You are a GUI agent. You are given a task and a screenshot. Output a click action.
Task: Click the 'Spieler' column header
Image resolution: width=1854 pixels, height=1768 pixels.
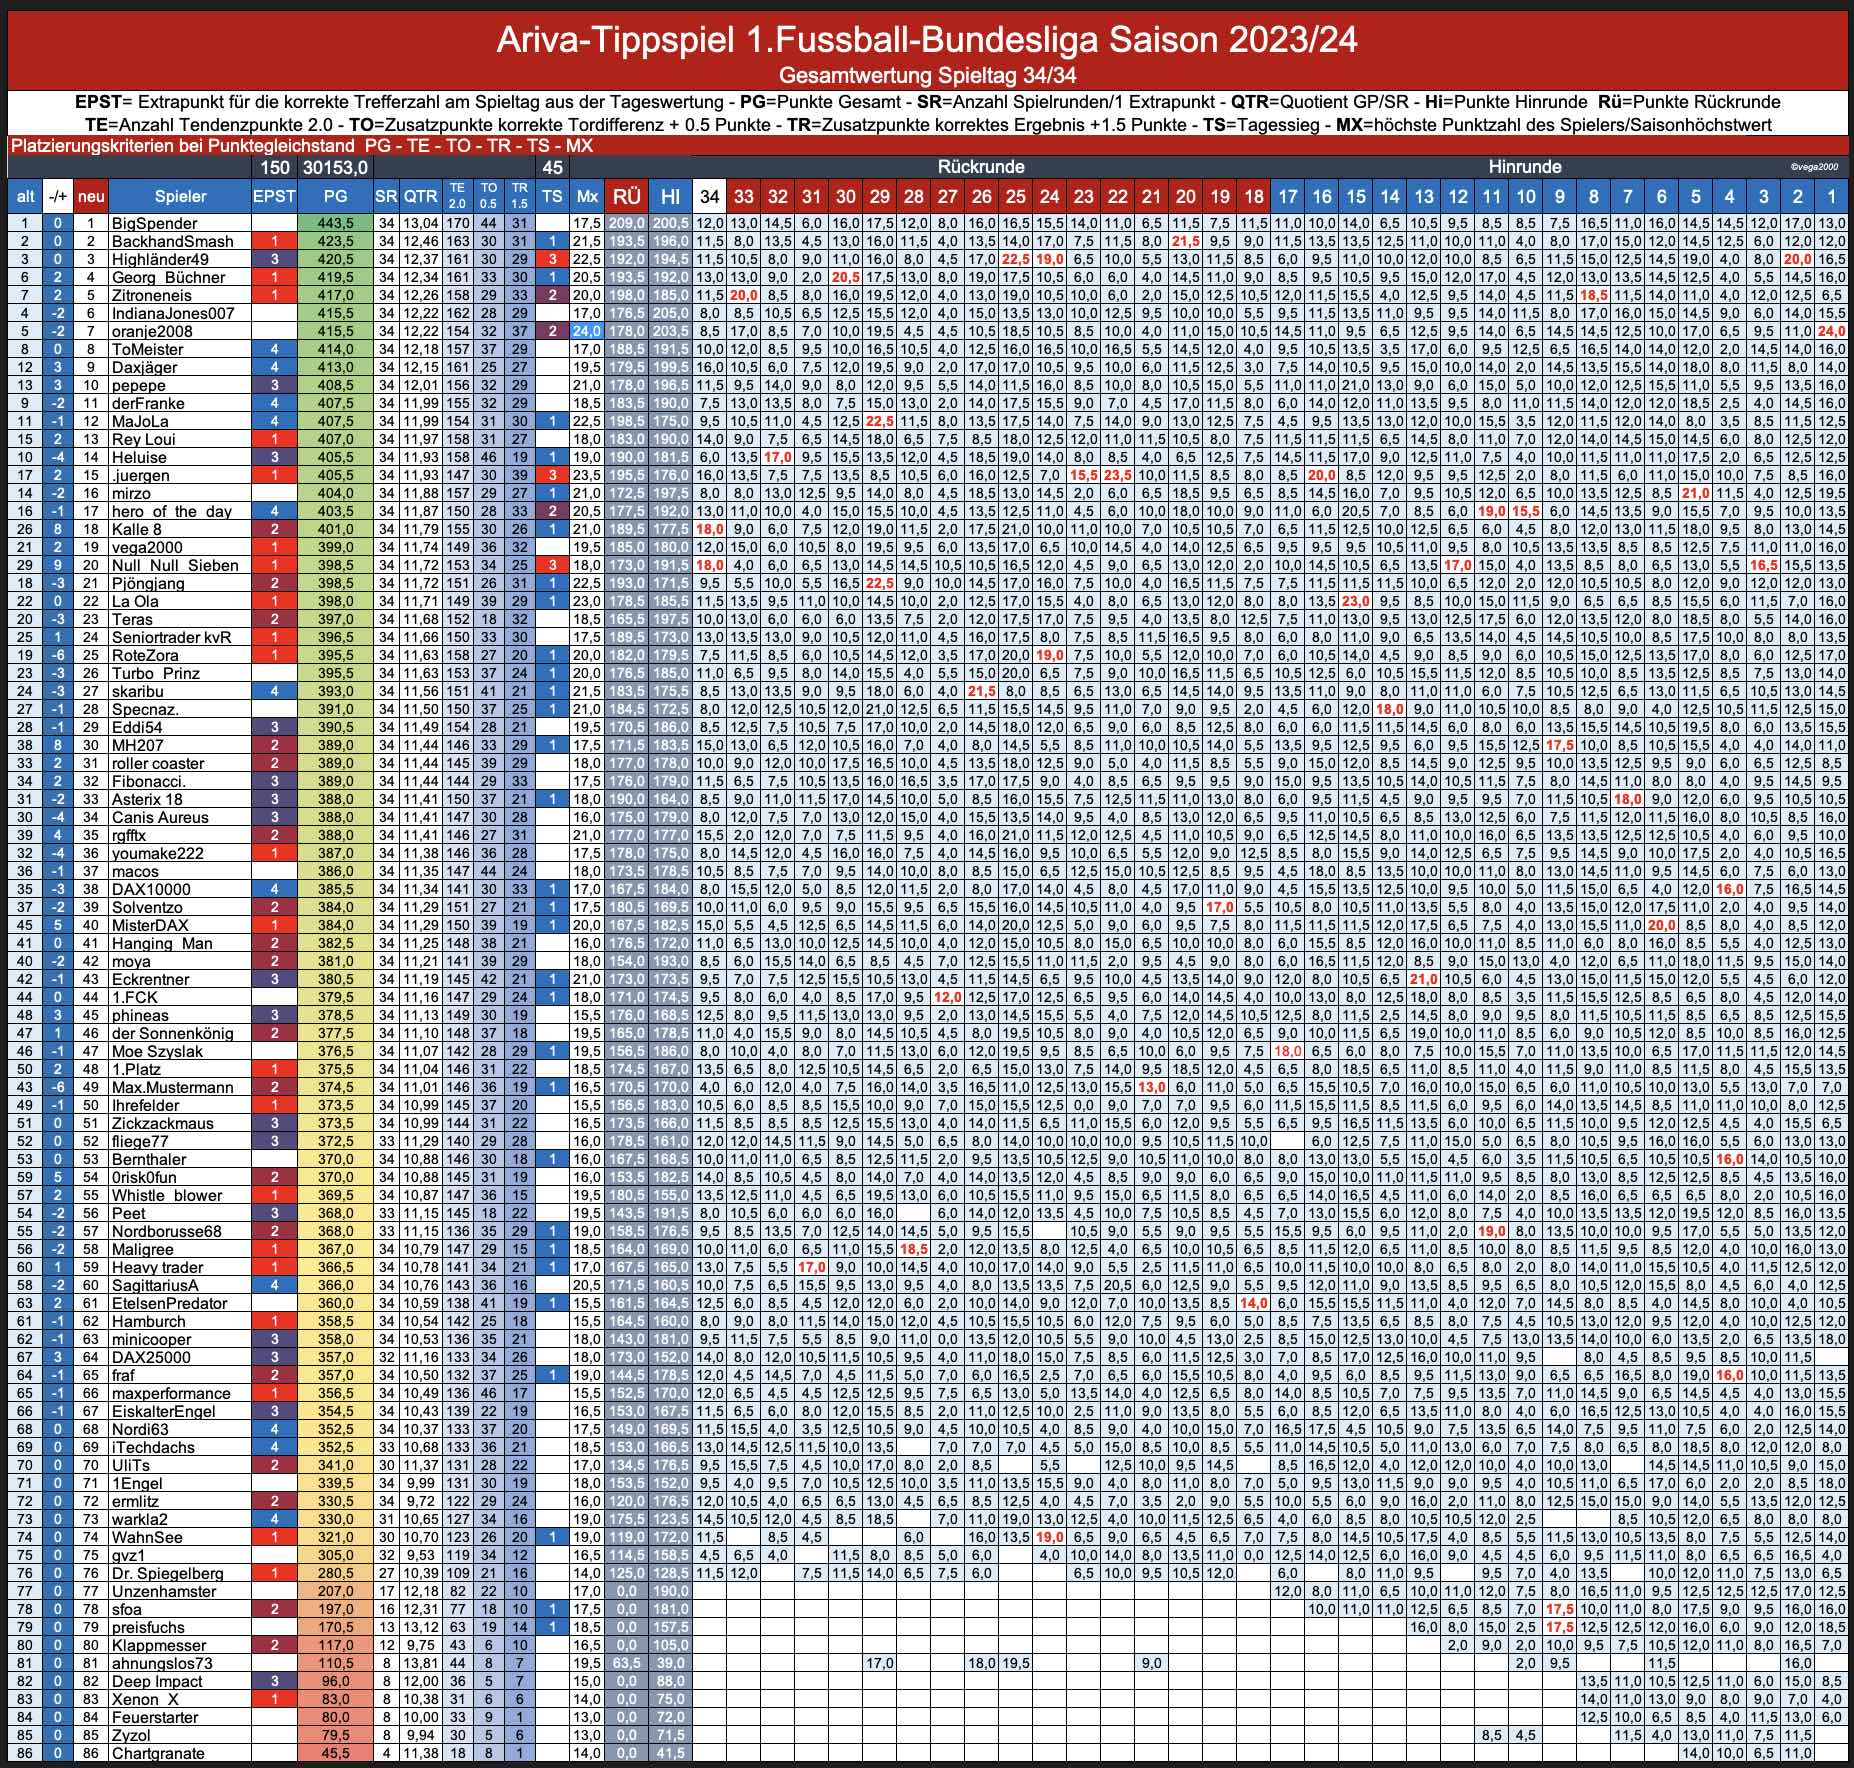tap(180, 196)
